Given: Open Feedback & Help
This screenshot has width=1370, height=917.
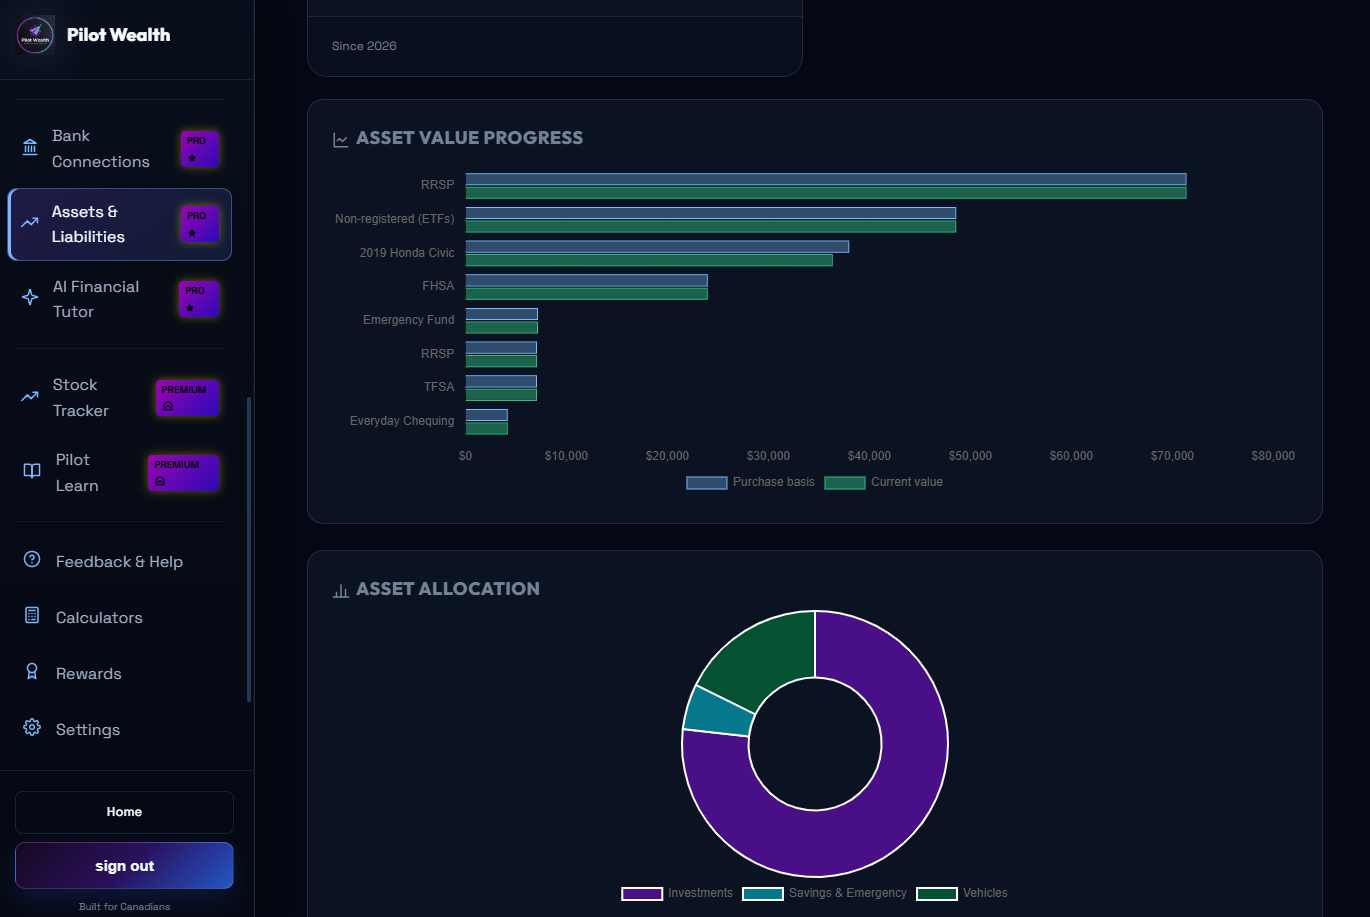Looking at the screenshot, I should click(x=120, y=561).
